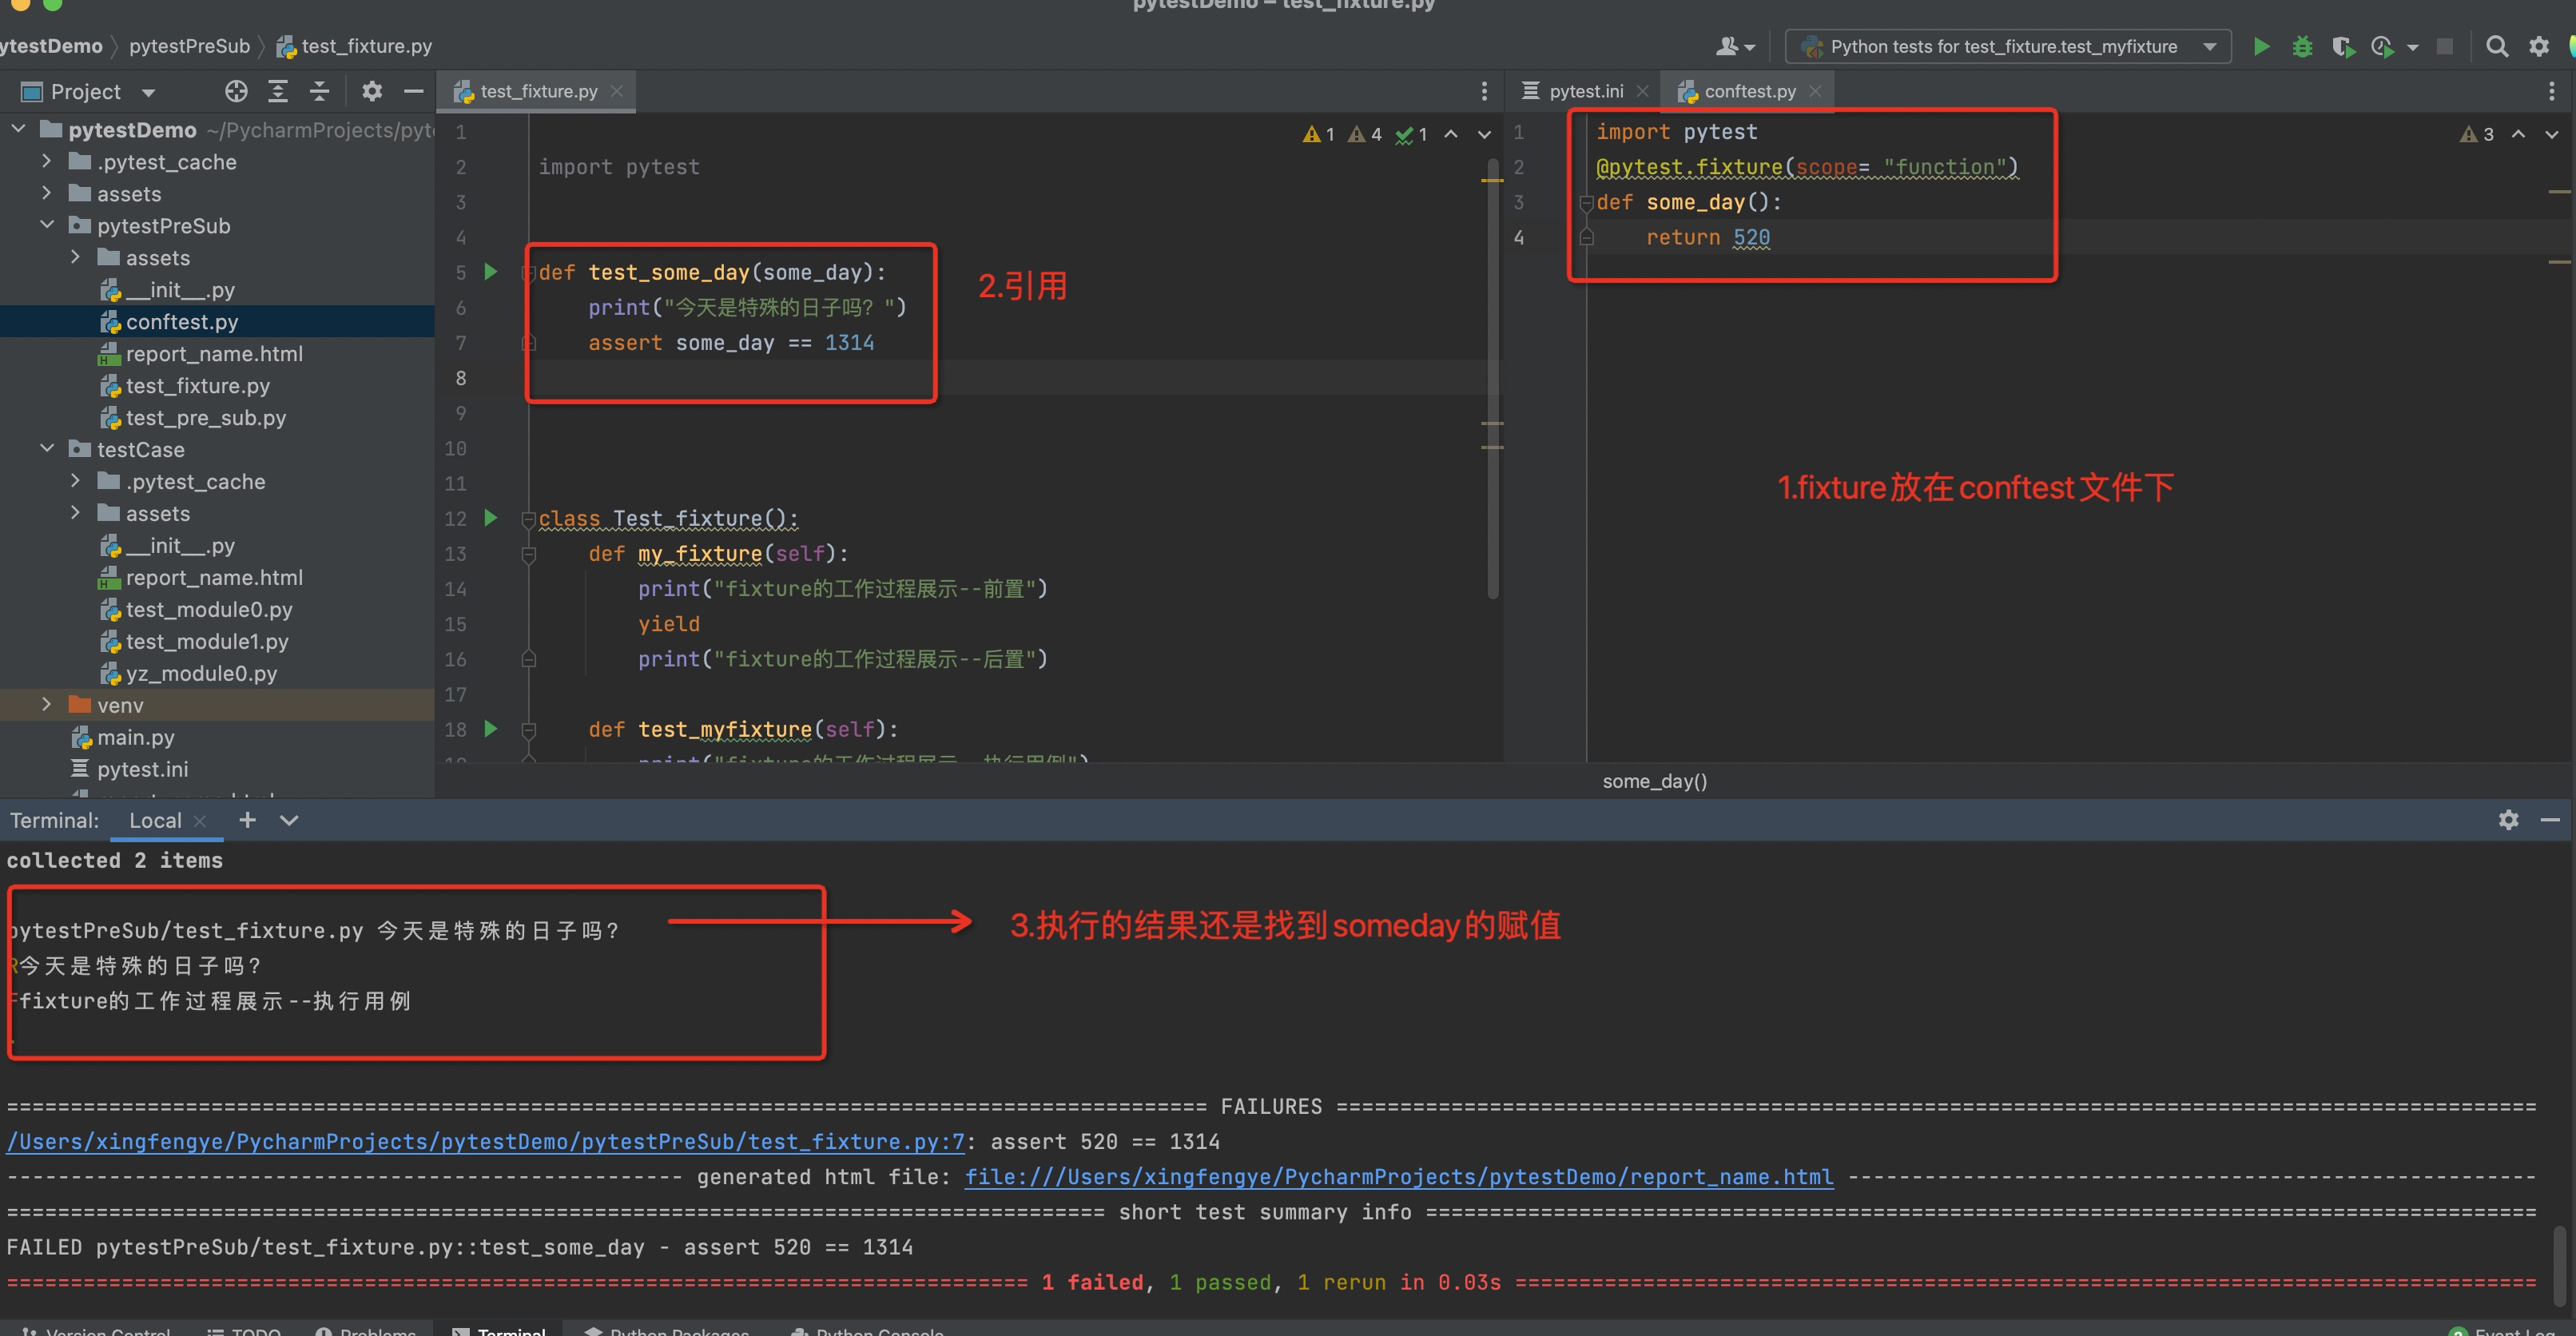Run class Test_fixture via gutter arrow

(490, 517)
